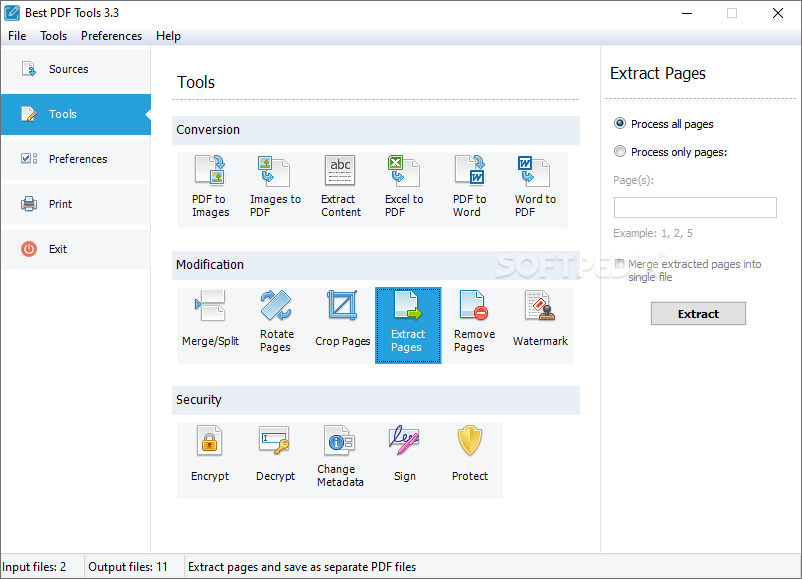
Task: Click the Crop Pages tool
Action: (x=342, y=325)
